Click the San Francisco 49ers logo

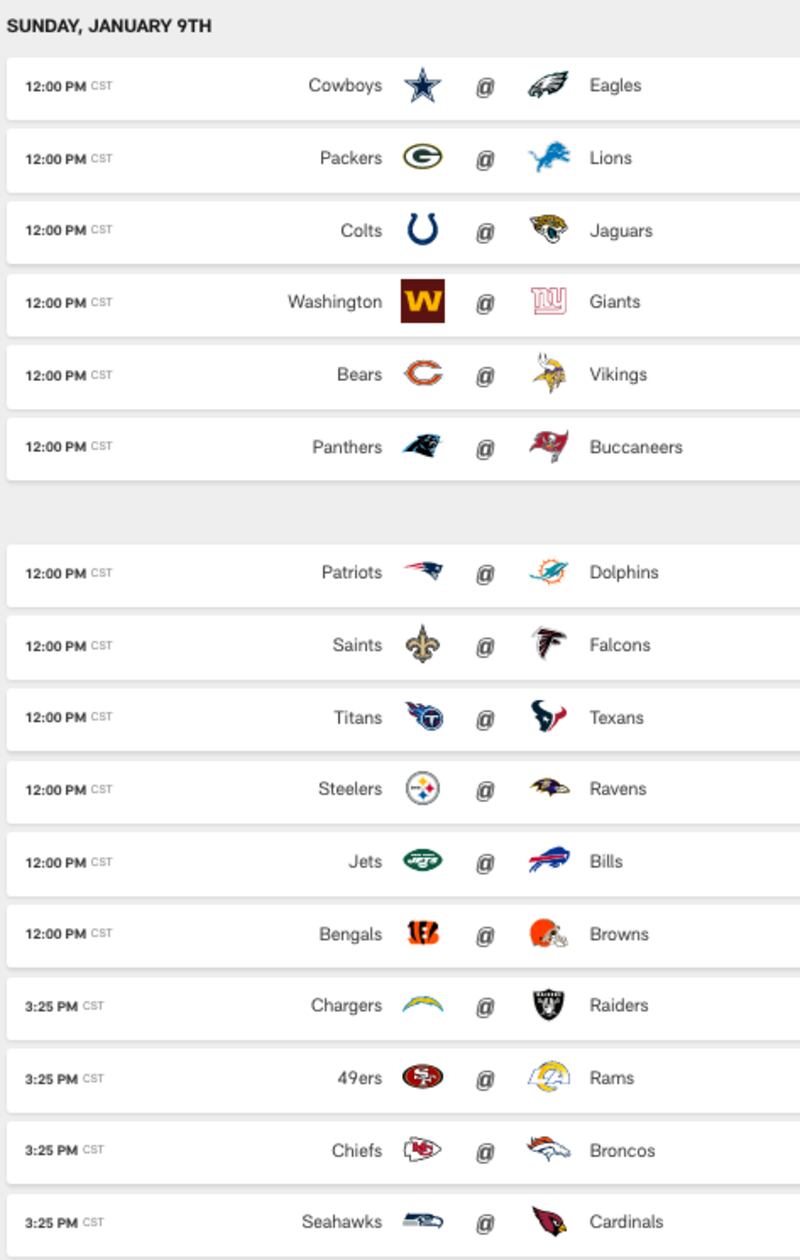(423, 1077)
